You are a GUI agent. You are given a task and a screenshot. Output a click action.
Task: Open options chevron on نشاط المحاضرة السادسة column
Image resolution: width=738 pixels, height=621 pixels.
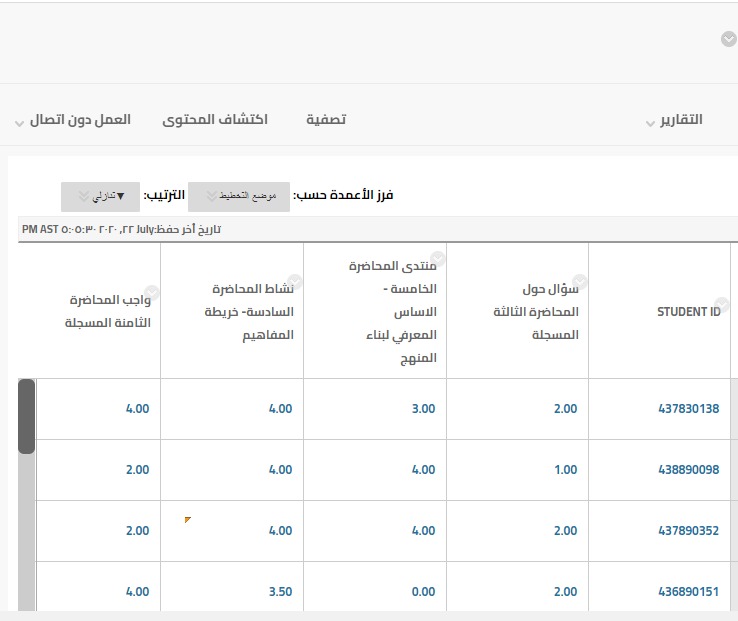pyautogui.click(x=295, y=281)
